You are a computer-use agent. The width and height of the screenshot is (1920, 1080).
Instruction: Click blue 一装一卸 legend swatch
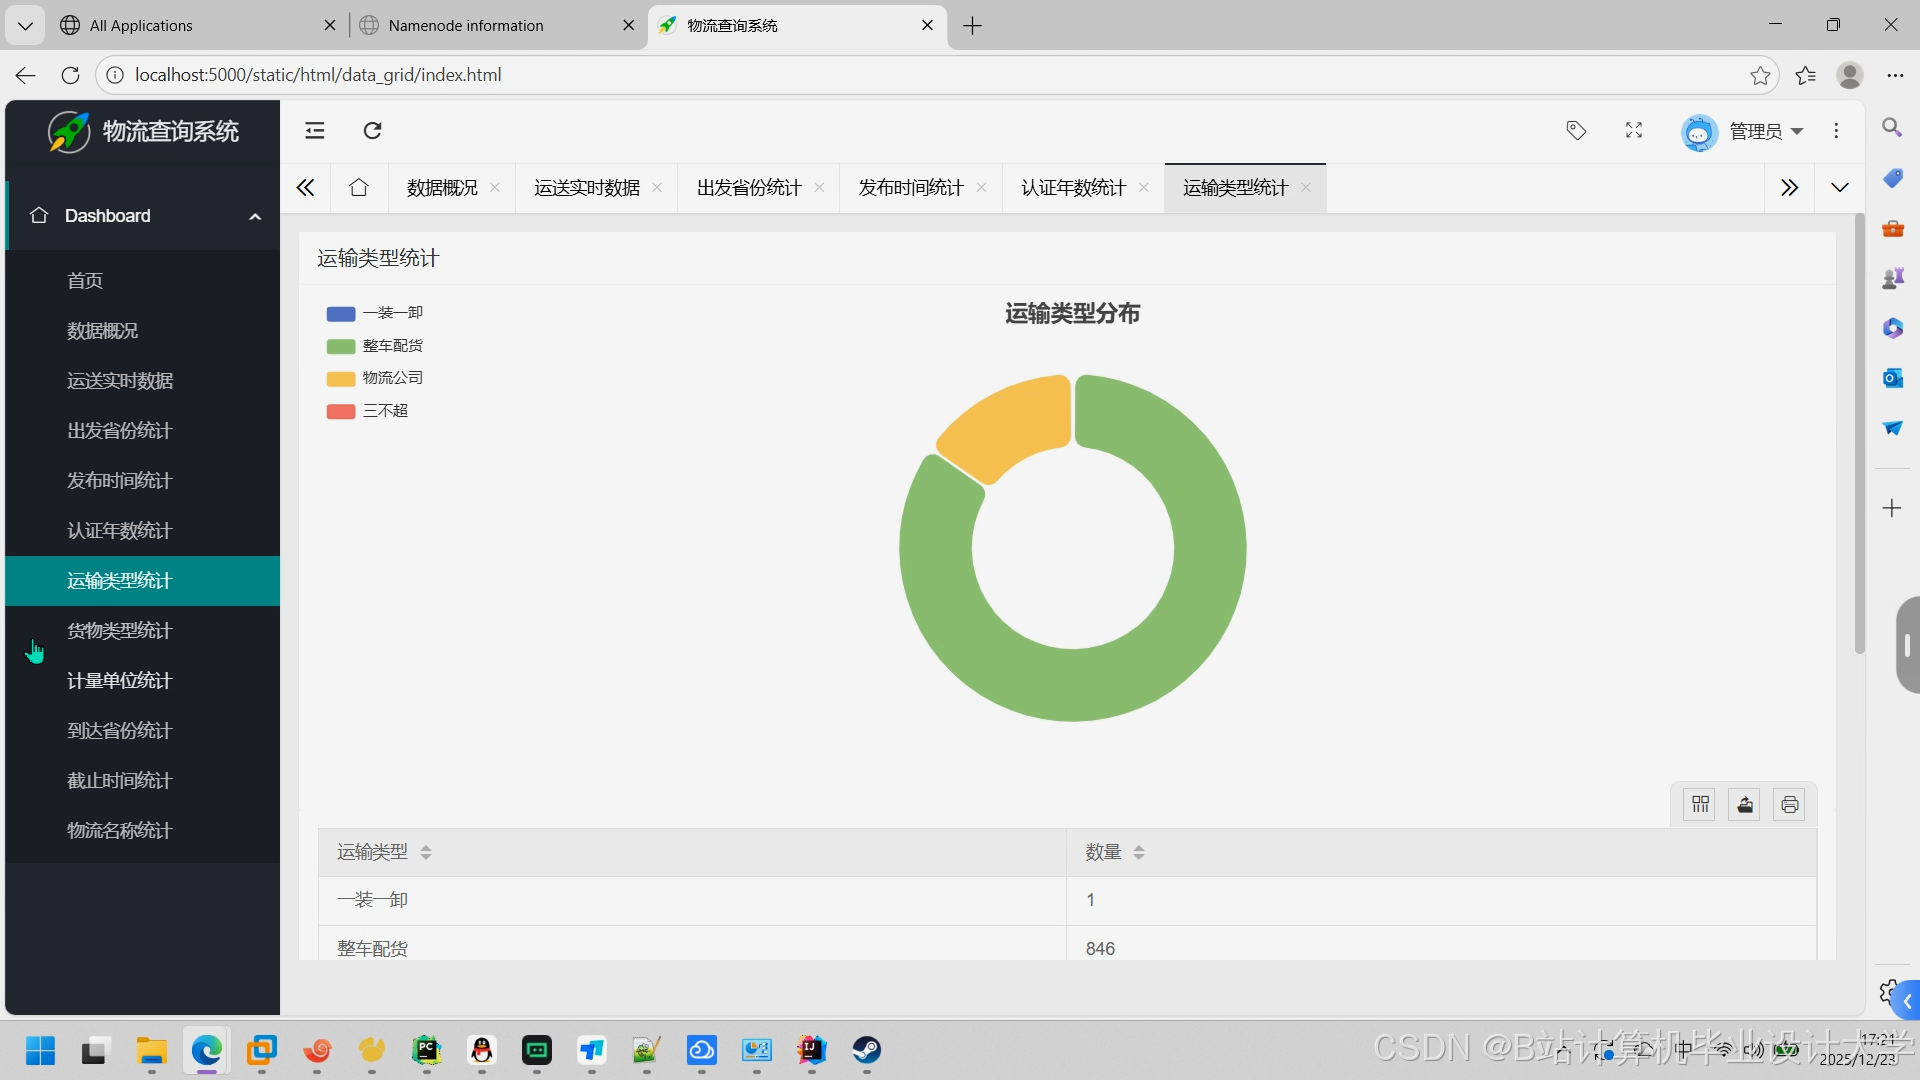[x=341, y=314]
